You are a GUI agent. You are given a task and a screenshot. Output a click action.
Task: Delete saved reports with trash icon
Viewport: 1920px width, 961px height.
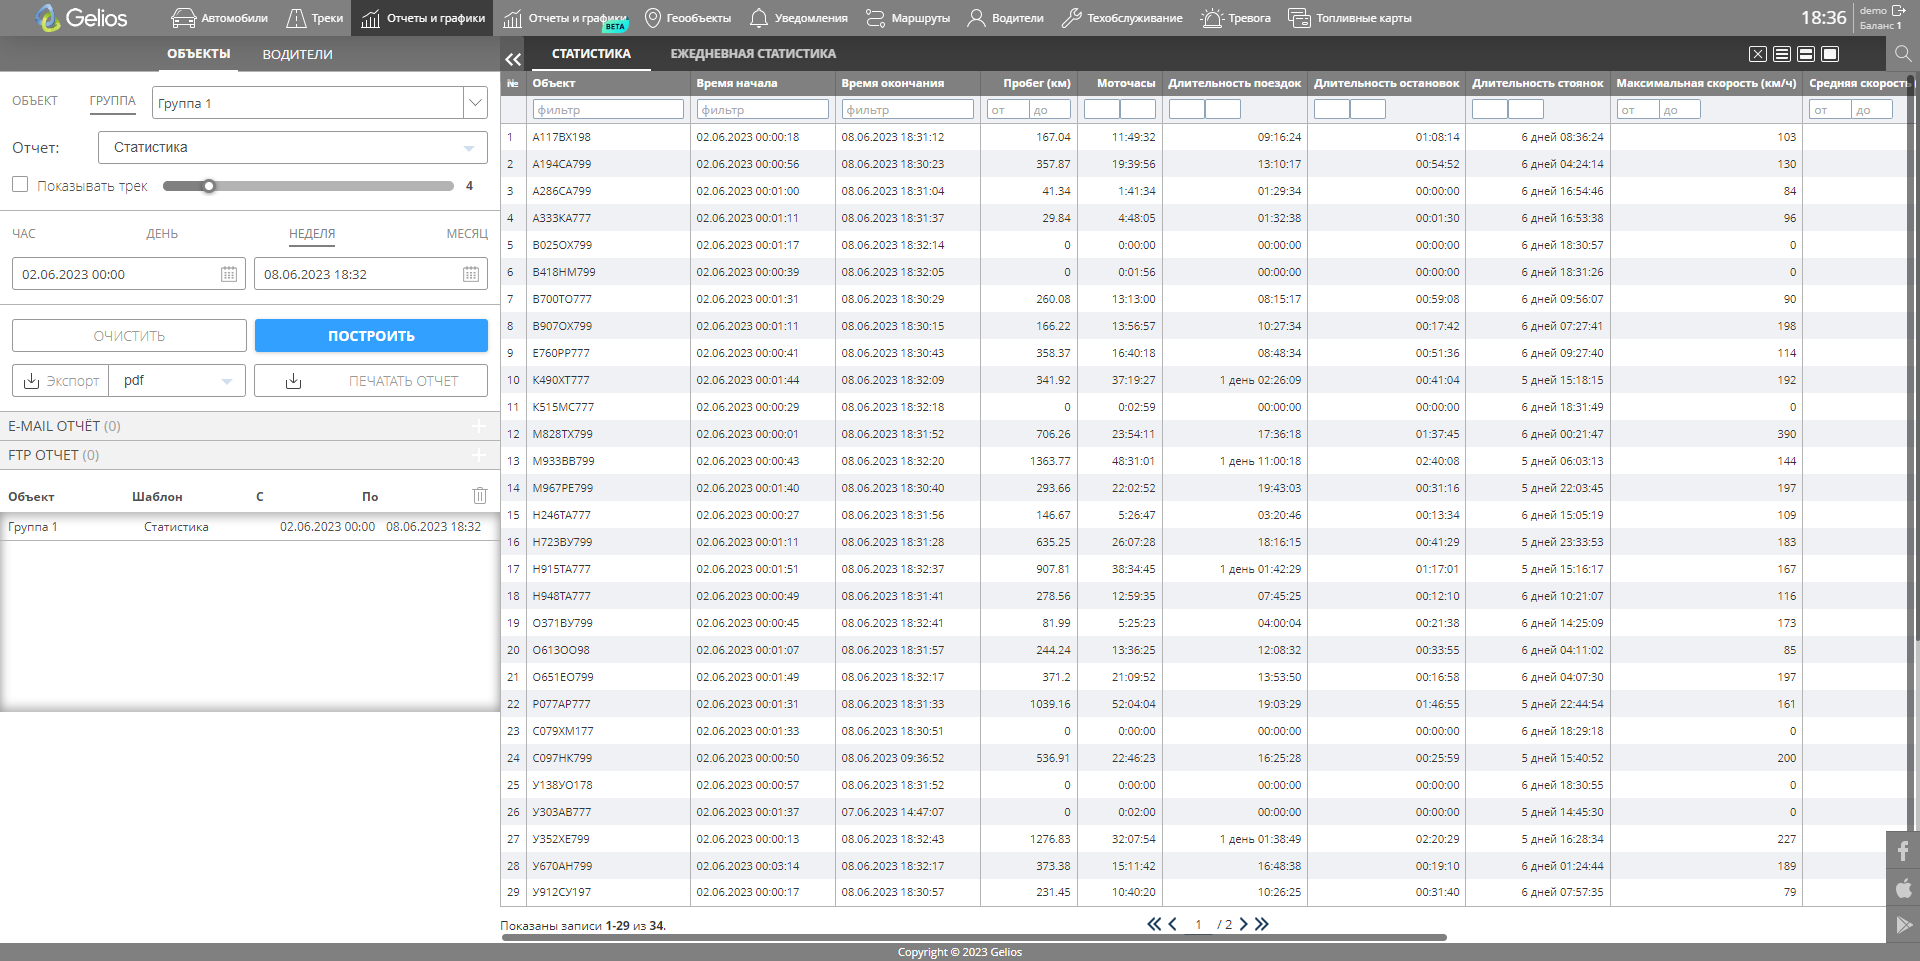pos(480,495)
